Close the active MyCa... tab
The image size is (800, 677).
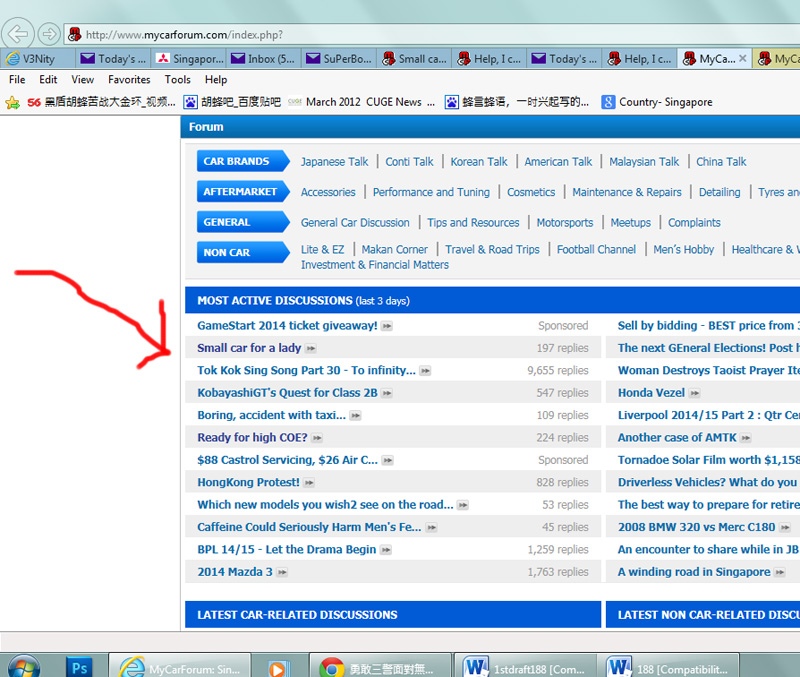click(743, 58)
